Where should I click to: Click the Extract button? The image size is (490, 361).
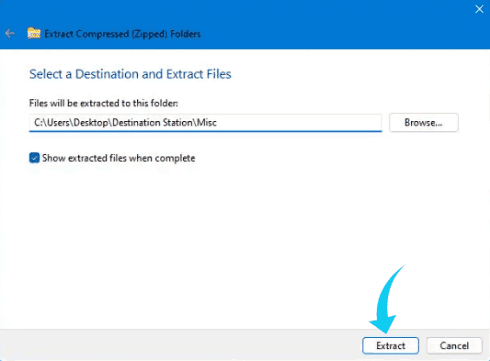pos(390,346)
